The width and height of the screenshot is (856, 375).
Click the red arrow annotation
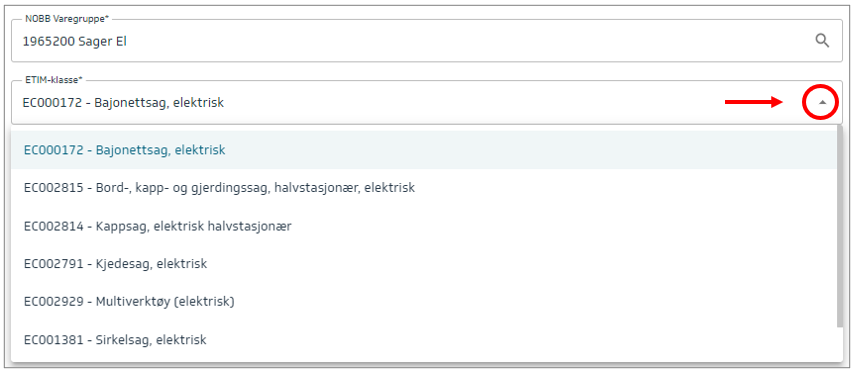[x=754, y=102]
